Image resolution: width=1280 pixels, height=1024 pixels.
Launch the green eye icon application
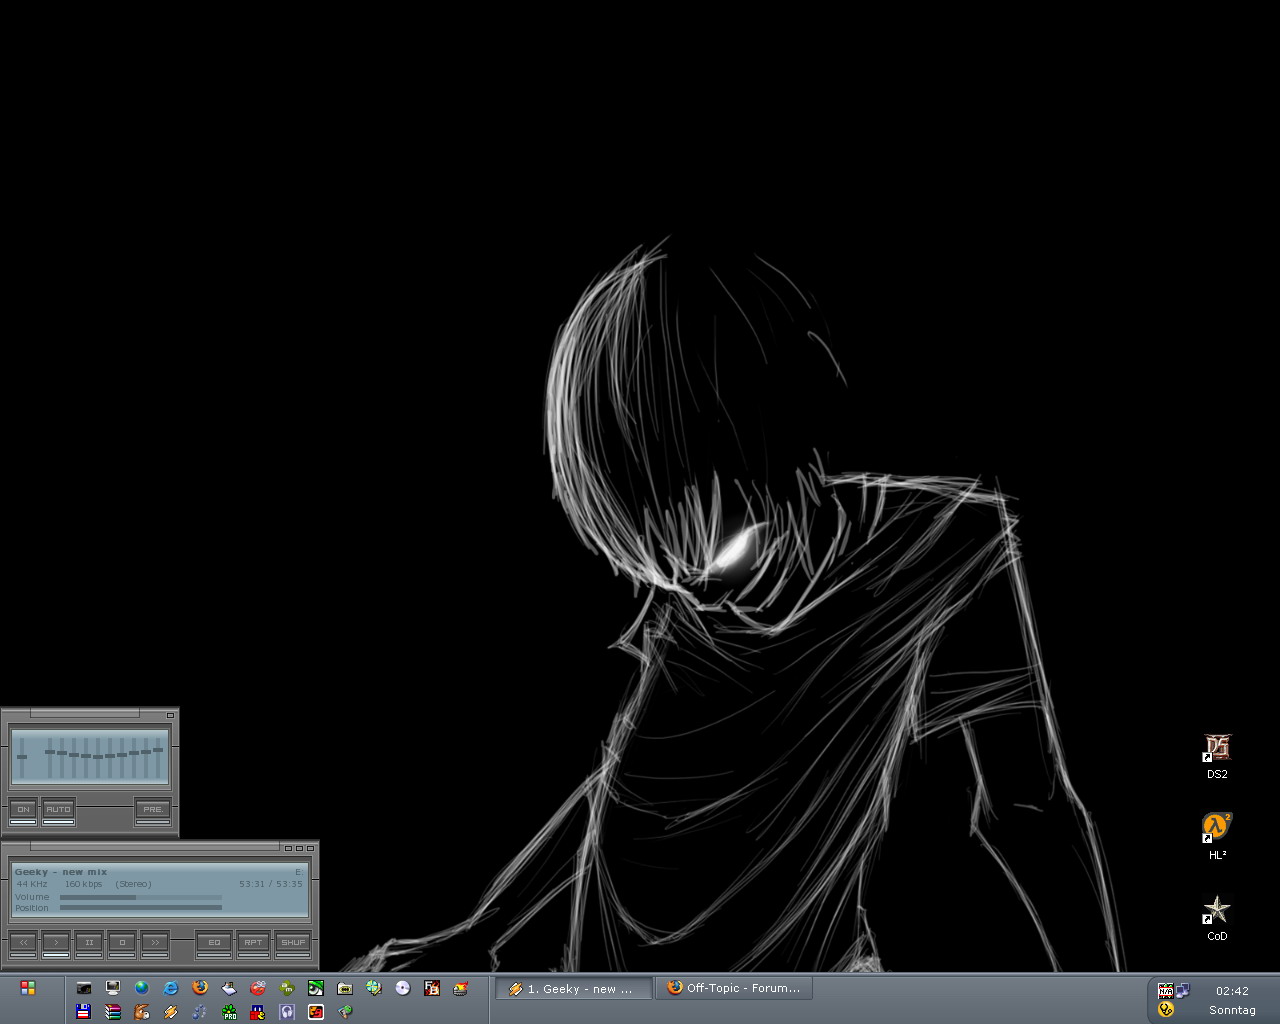[x=316, y=988]
